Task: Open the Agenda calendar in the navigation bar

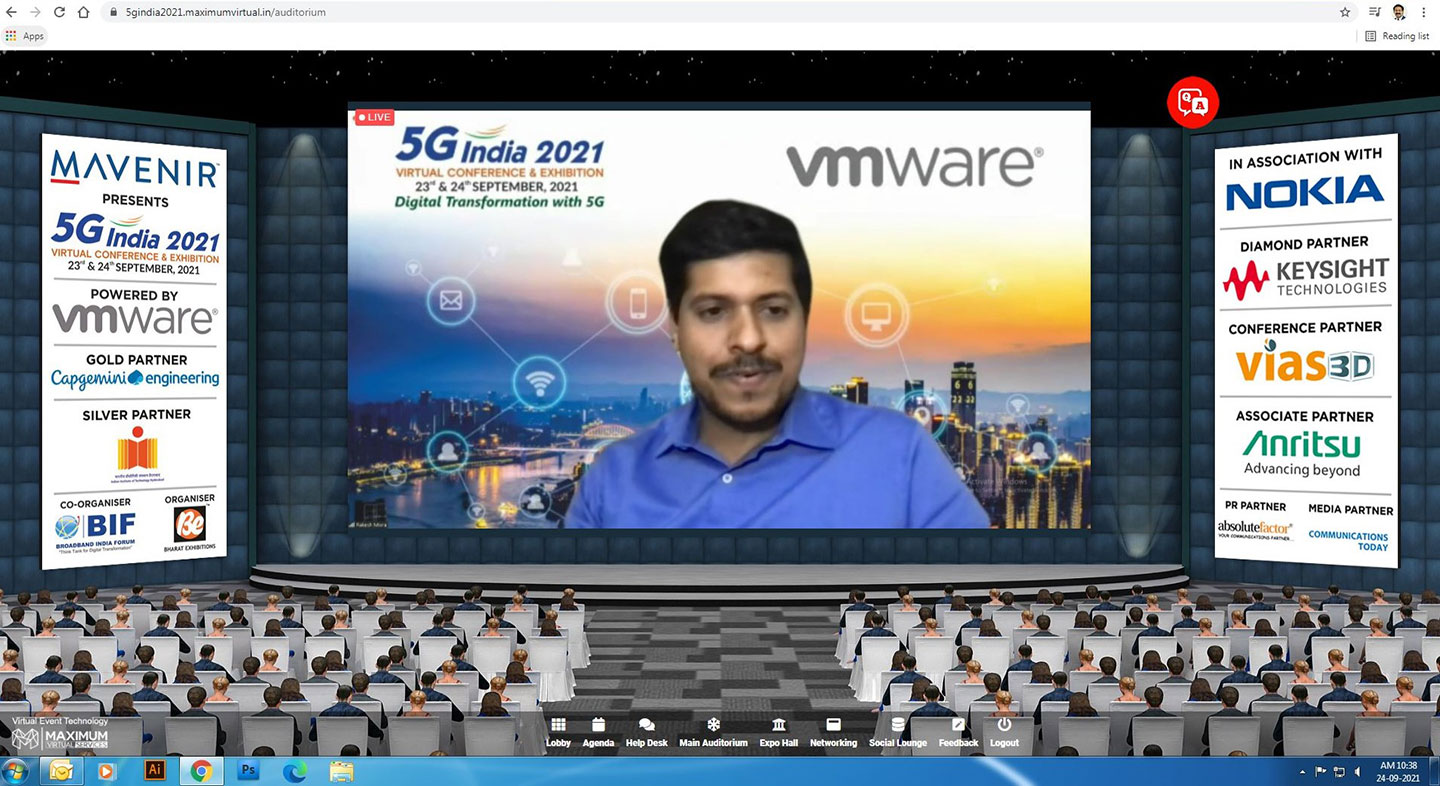Action: point(598,732)
